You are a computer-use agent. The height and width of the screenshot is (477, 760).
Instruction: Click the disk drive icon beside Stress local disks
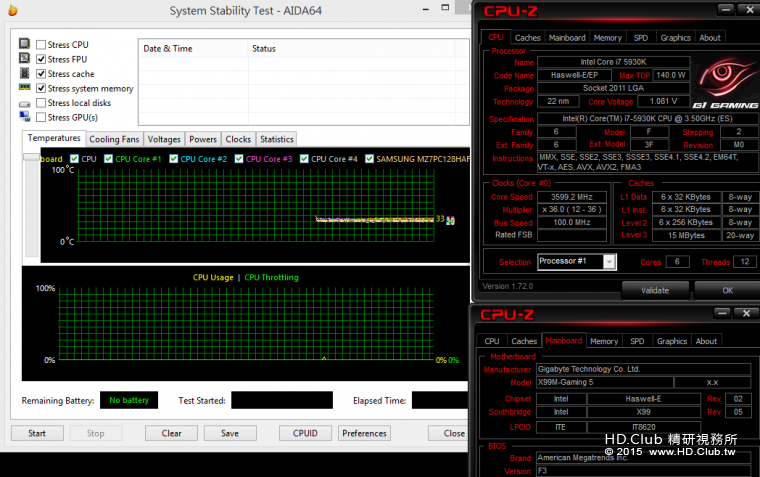(x=24, y=104)
